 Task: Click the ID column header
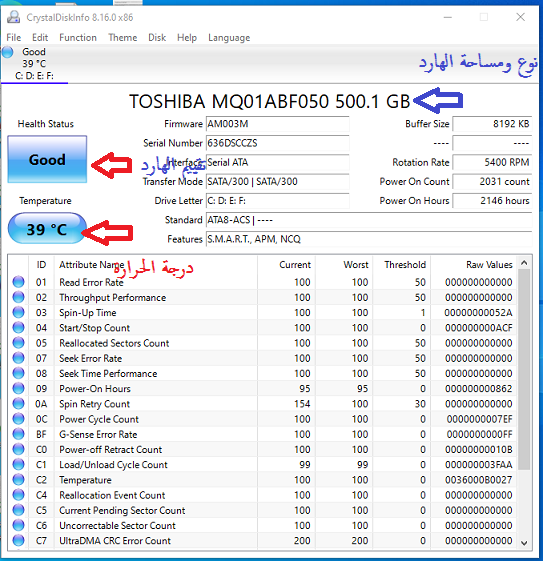coord(41,265)
